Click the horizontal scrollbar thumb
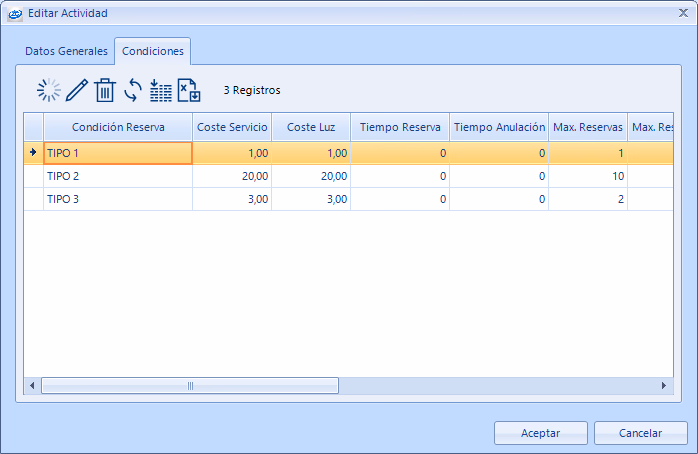 (190, 386)
